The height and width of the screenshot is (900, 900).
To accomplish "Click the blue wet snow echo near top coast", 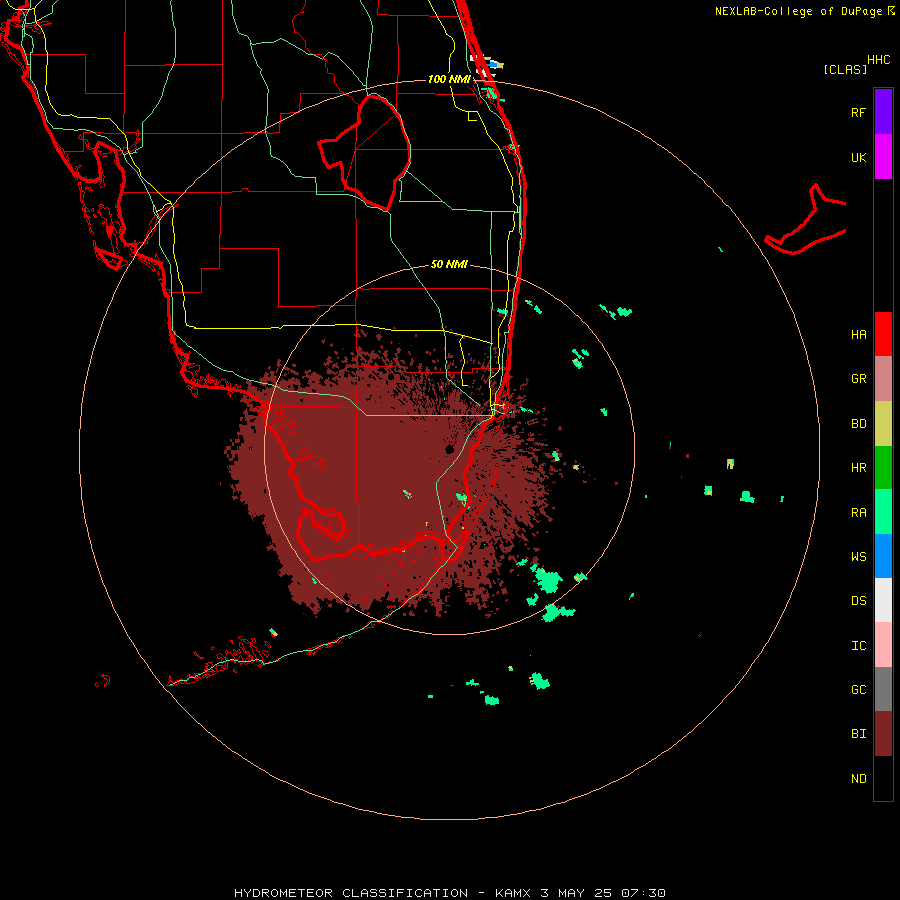I will coord(493,64).
